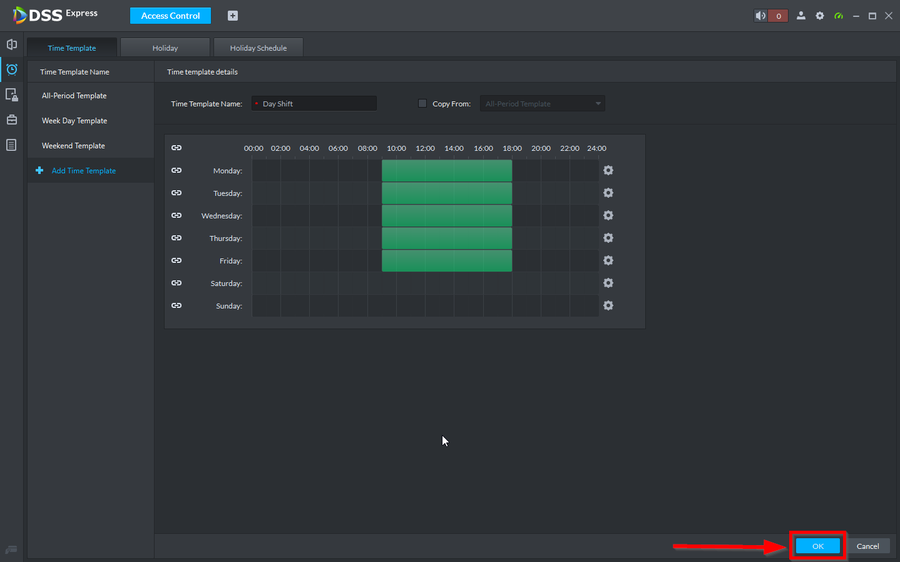Viewport: 900px width, 562px height.
Task: Click the empty Saturday timeline row
Action: pyautogui.click(x=425, y=283)
